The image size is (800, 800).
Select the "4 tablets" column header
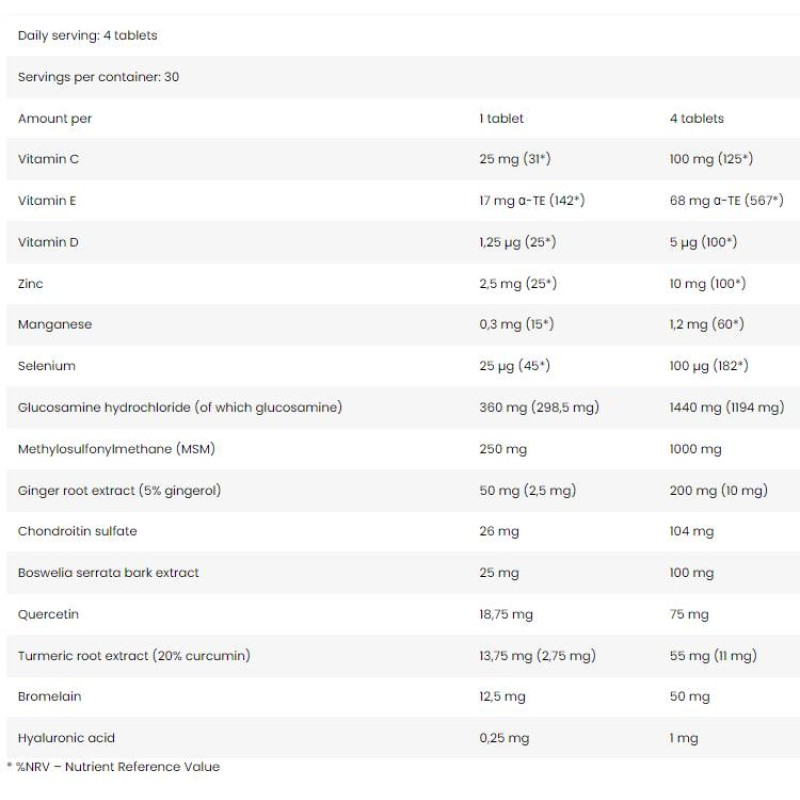tap(696, 118)
